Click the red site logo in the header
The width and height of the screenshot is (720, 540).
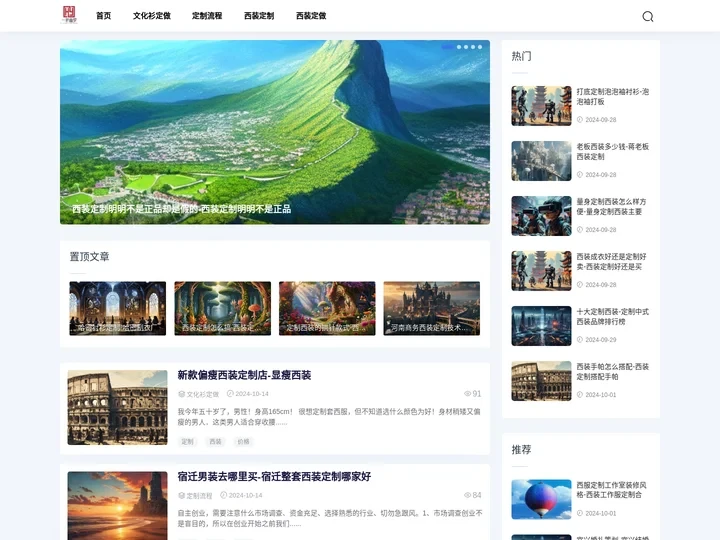click(x=69, y=15)
